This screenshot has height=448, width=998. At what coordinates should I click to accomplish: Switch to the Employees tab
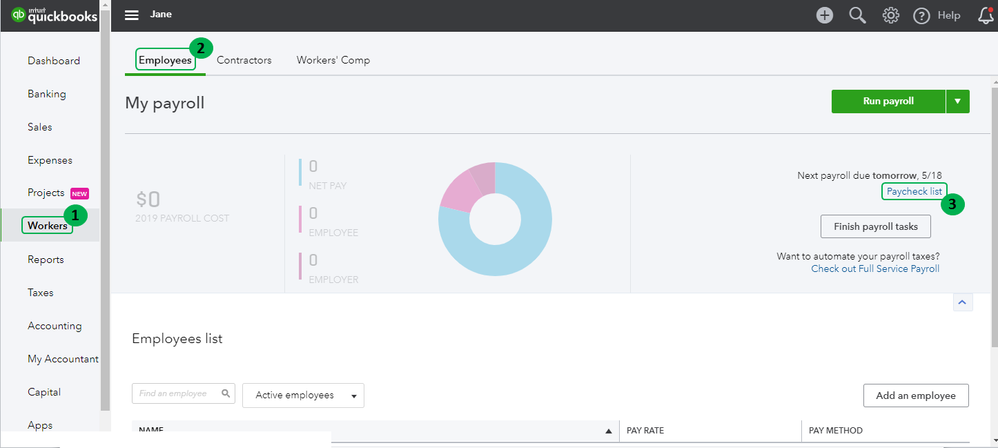165,60
